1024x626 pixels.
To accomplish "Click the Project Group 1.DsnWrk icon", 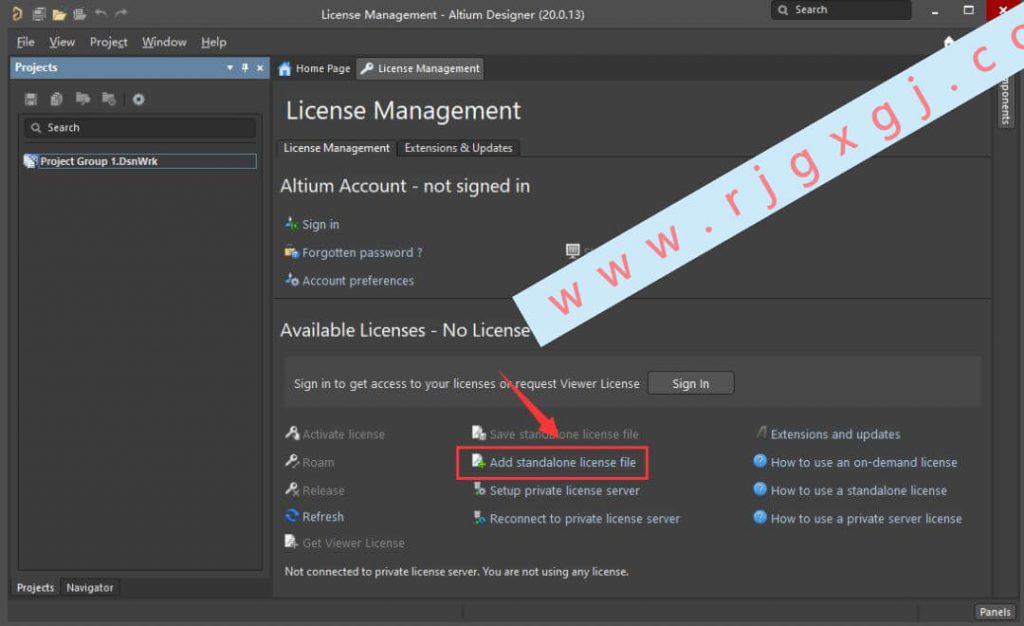I will coord(31,161).
